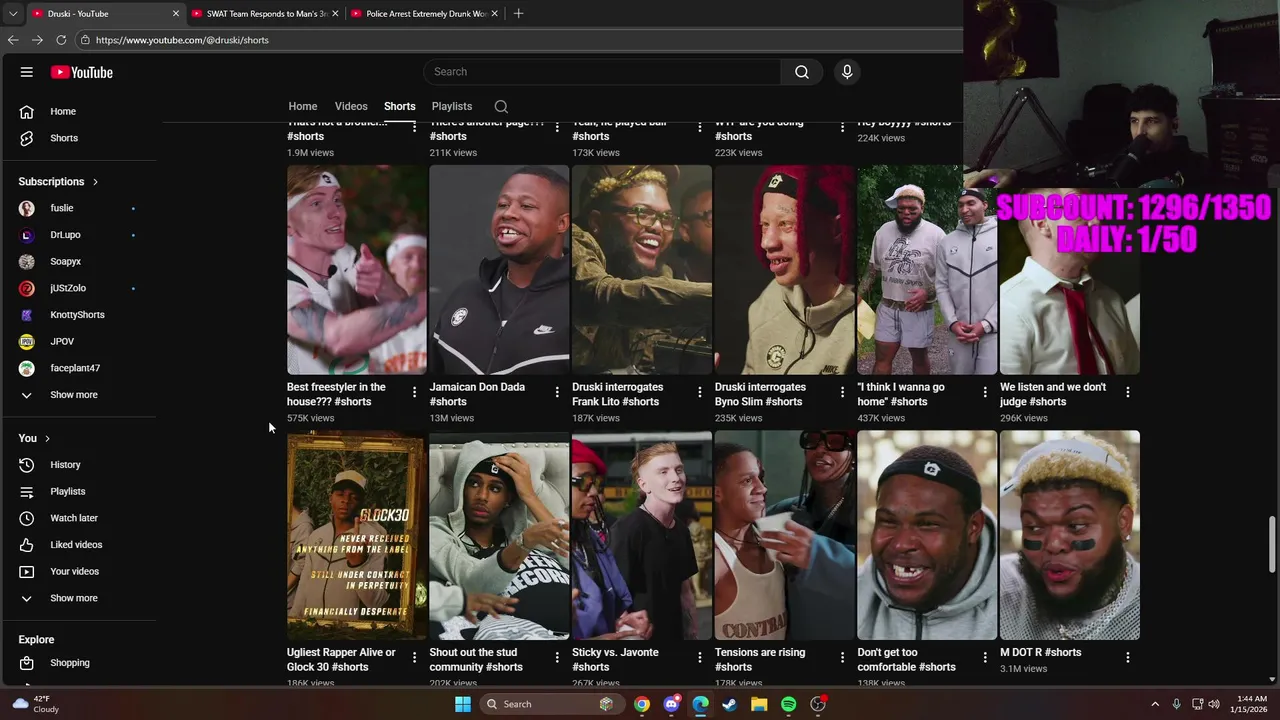Open options for Best freestyler short
The image size is (1280, 720).
(414, 392)
